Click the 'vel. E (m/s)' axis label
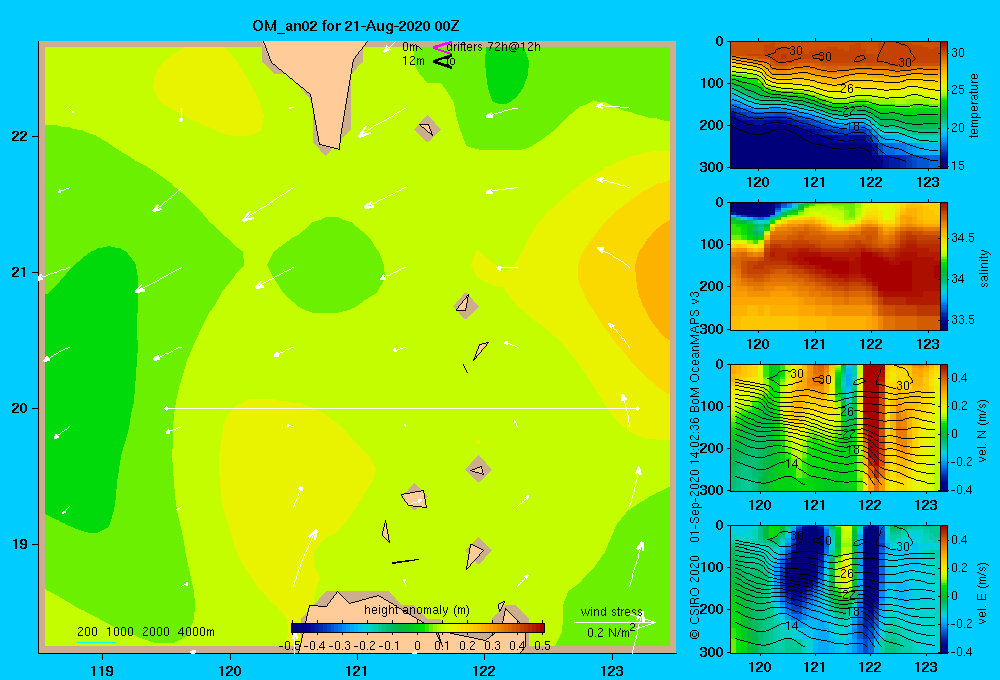1000x680 pixels. pyautogui.click(x=983, y=592)
